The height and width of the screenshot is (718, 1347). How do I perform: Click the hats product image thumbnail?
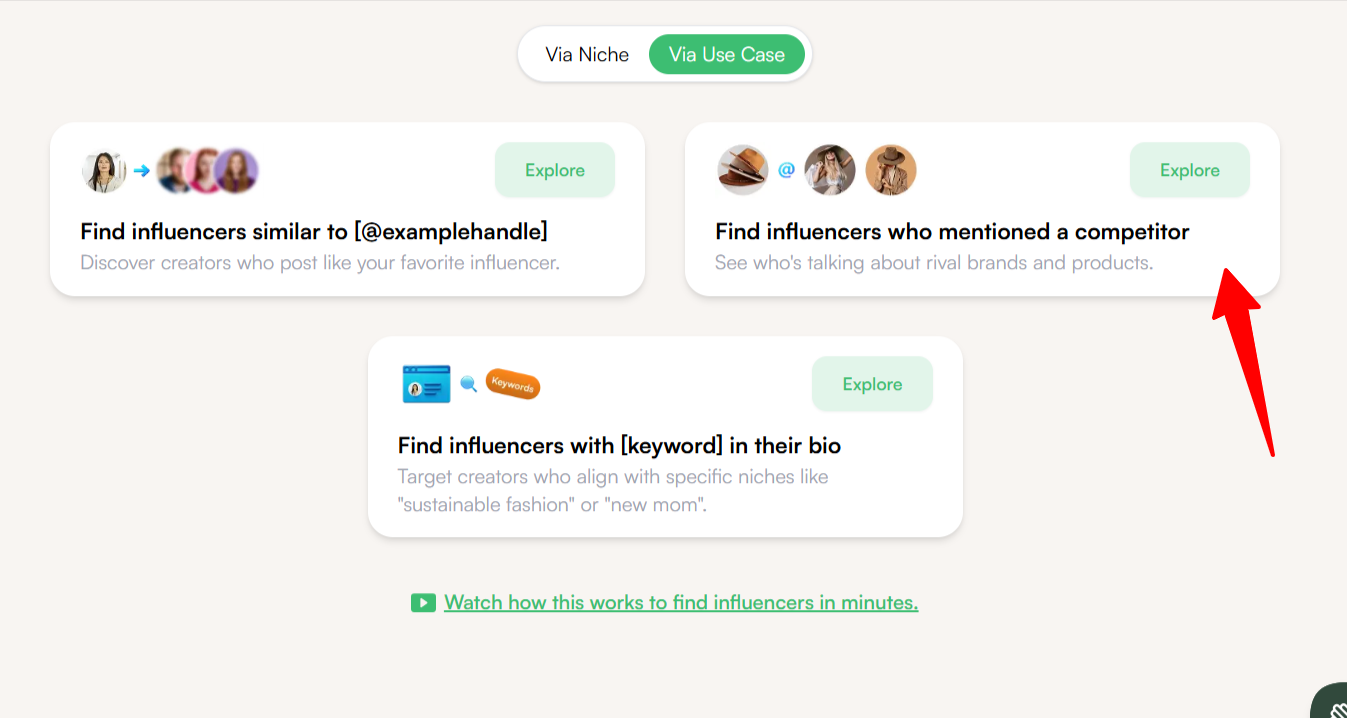tap(743, 170)
